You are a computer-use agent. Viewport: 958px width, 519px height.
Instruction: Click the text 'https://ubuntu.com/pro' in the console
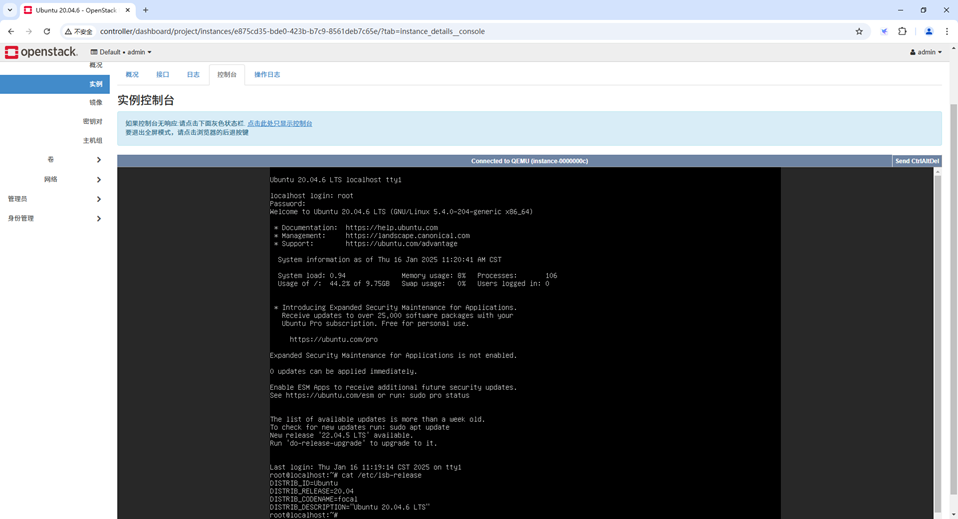[x=334, y=339]
